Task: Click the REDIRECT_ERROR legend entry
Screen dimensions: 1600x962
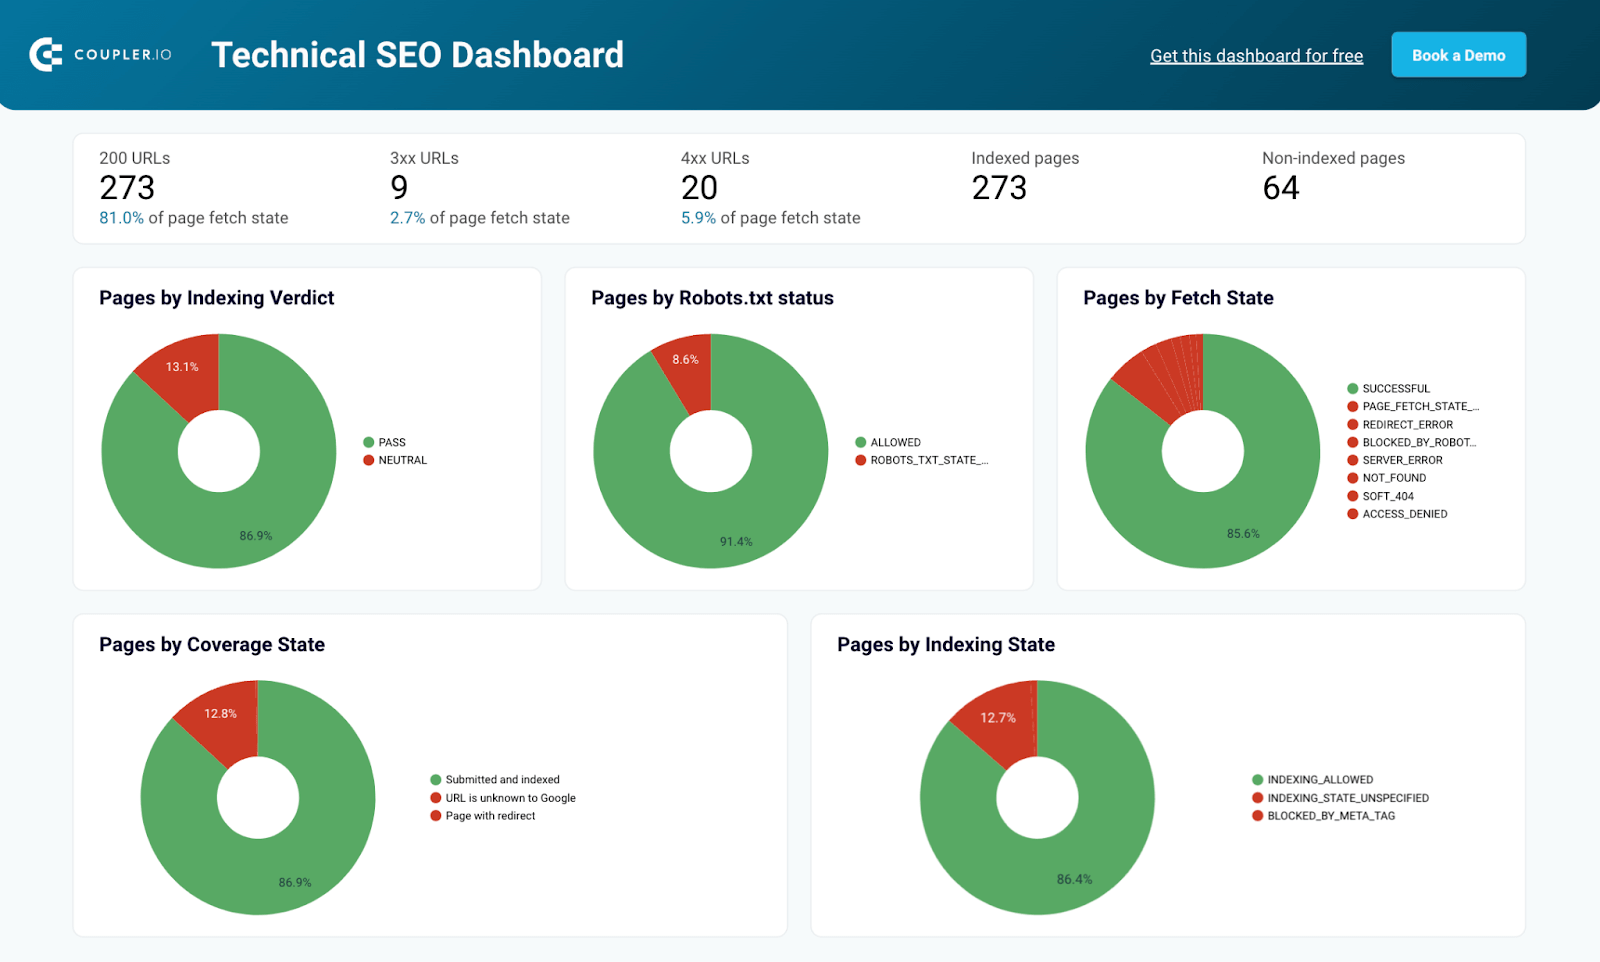Action: 1400,425
